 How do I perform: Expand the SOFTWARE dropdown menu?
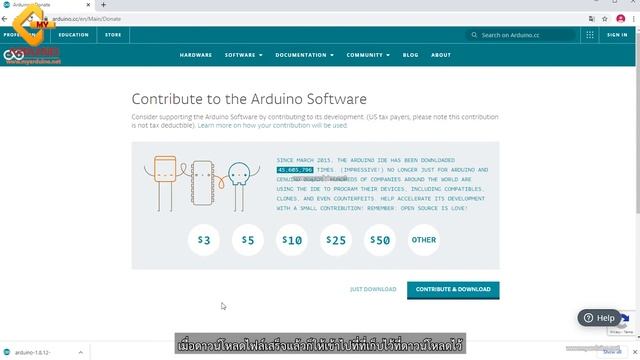click(x=244, y=55)
